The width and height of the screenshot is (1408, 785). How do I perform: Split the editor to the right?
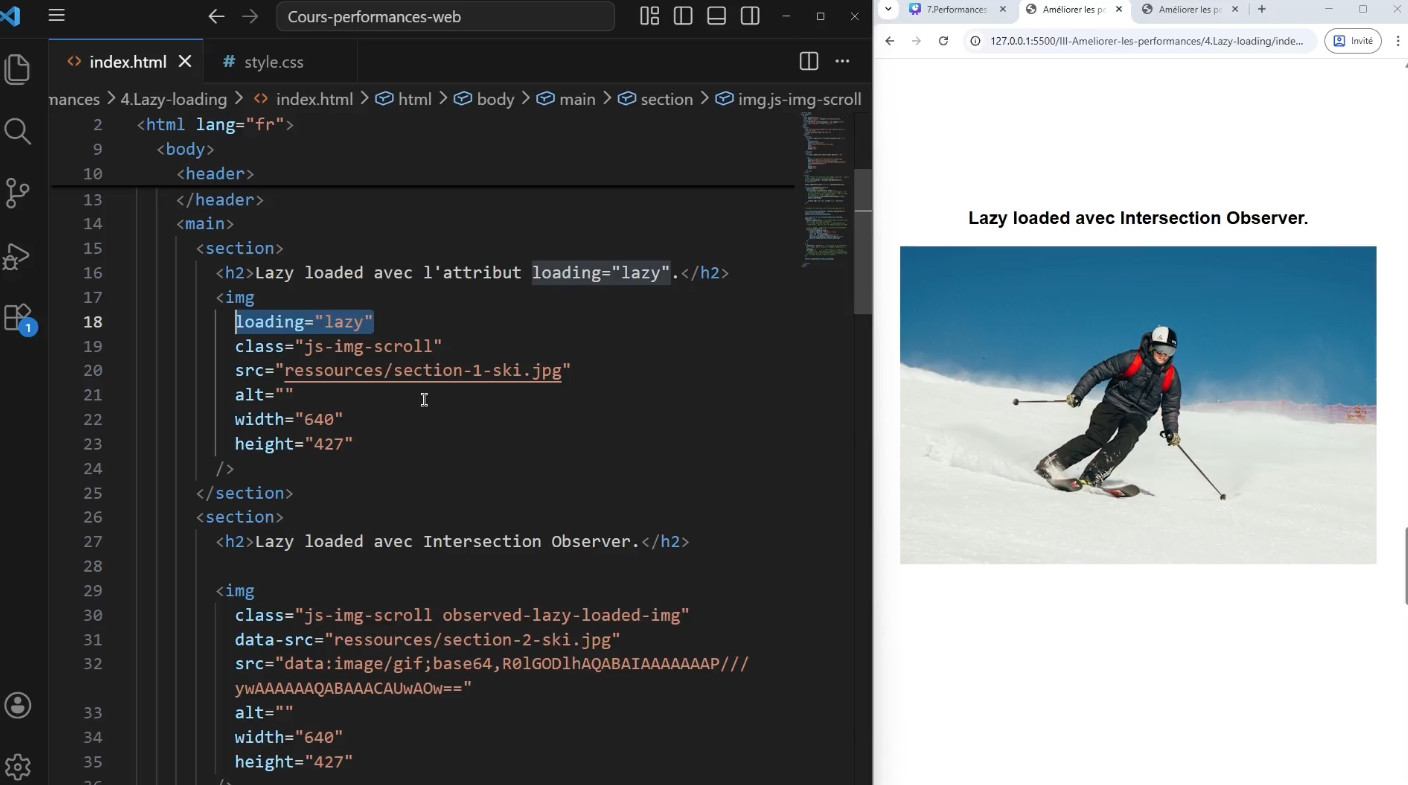(x=809, y=62)
